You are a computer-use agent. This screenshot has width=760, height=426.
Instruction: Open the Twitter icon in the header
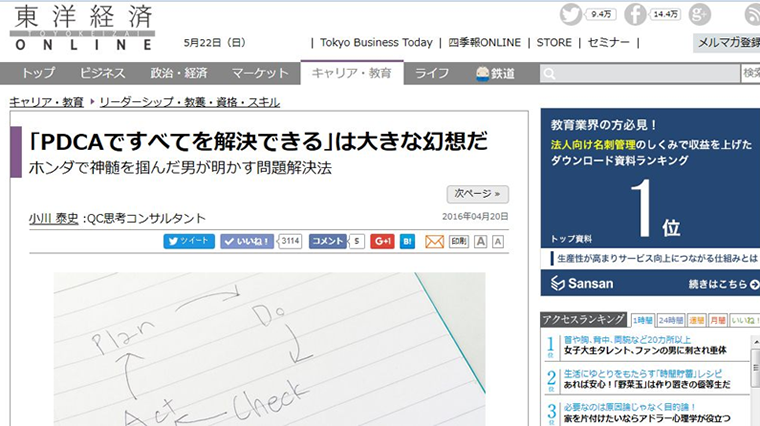coord(571,15)
